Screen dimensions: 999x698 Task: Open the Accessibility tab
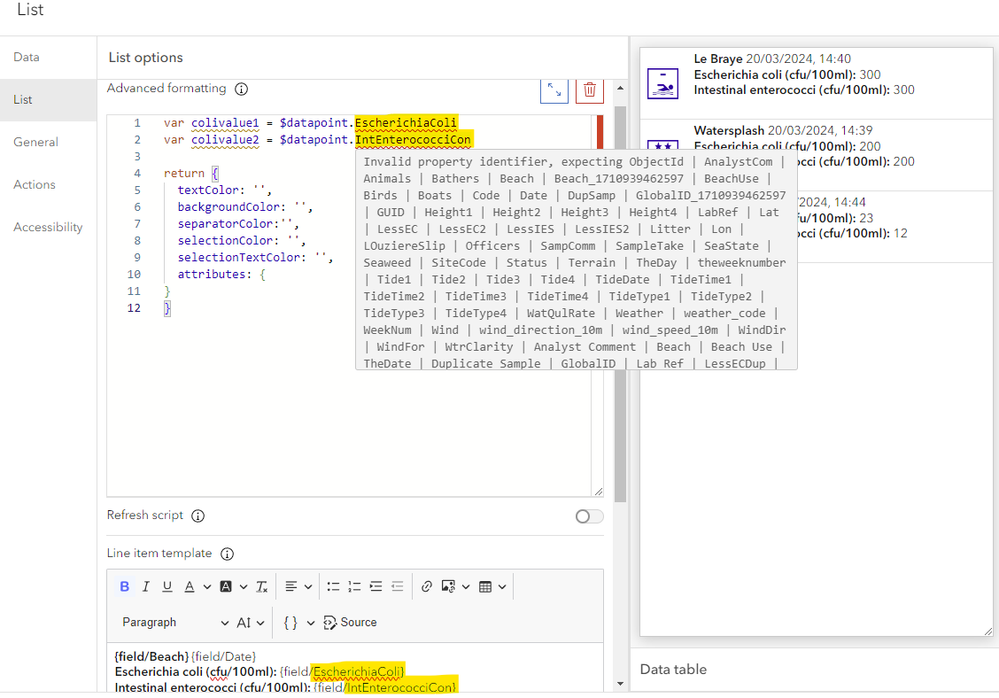[x=48, y=227]
